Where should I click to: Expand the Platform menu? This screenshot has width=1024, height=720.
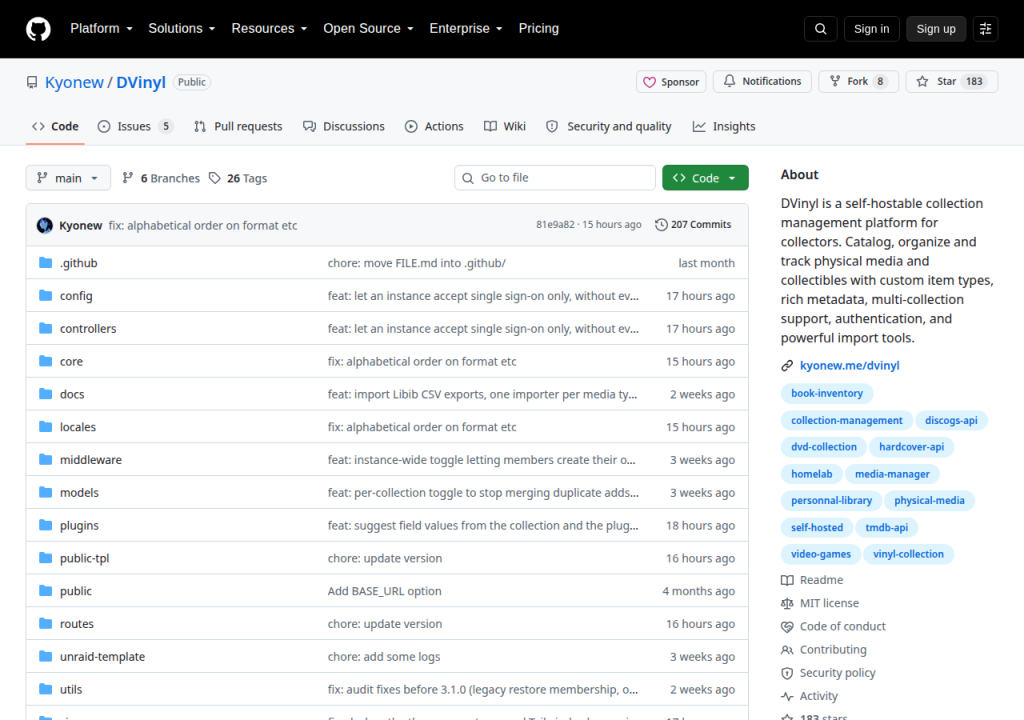click(x=101, y=29)
